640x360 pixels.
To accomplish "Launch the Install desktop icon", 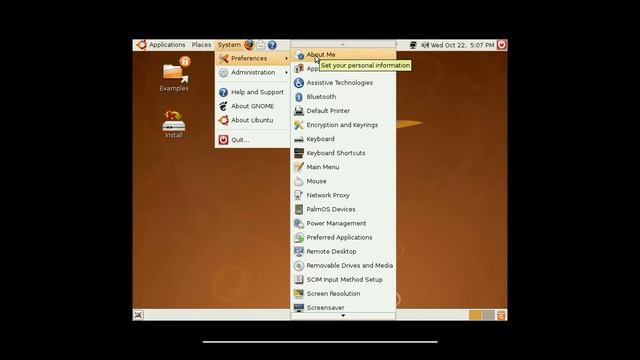I will coord(174,124).
